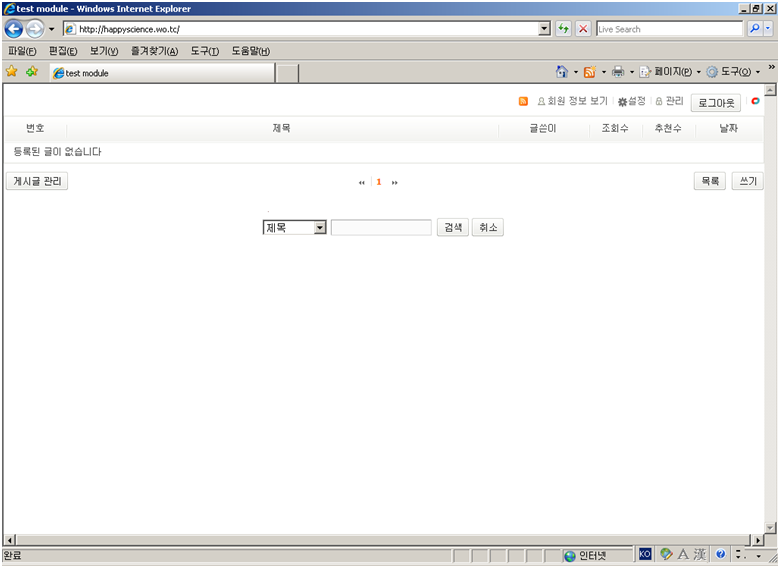Image resolution: width=780 pixels, height=568 pixels.
Task: Click the 제목 column header
Action: [x=282, y=128]
